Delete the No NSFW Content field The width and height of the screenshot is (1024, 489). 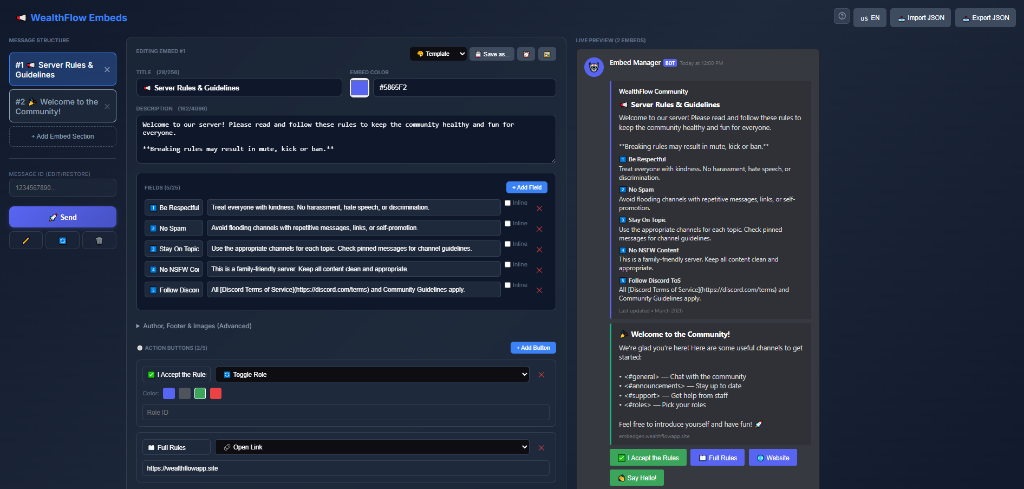click(x=539, y=270)
